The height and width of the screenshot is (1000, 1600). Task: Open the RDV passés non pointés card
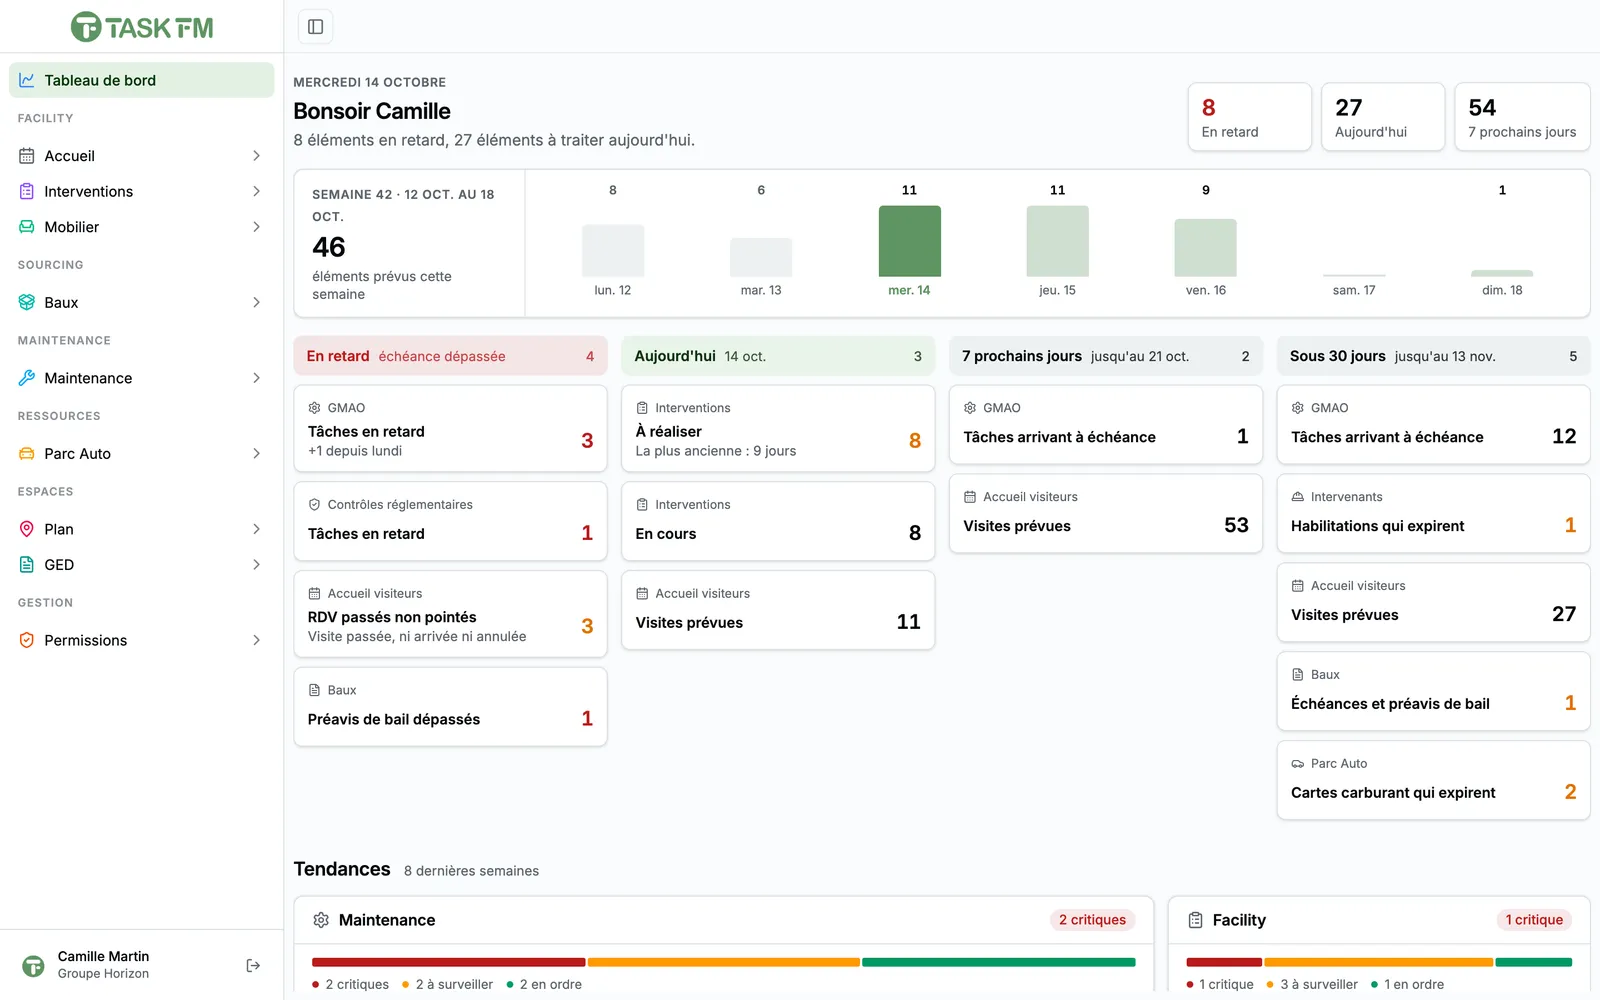[450, 614]
